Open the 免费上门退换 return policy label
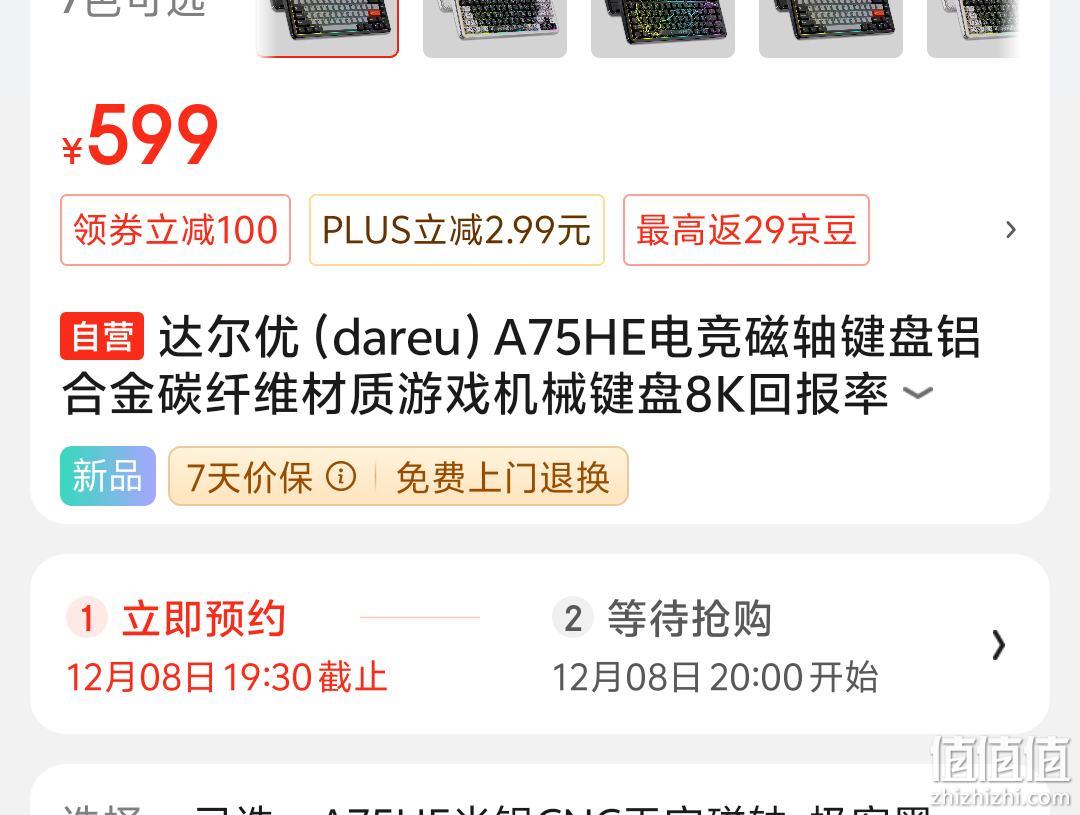 point(503,477)
